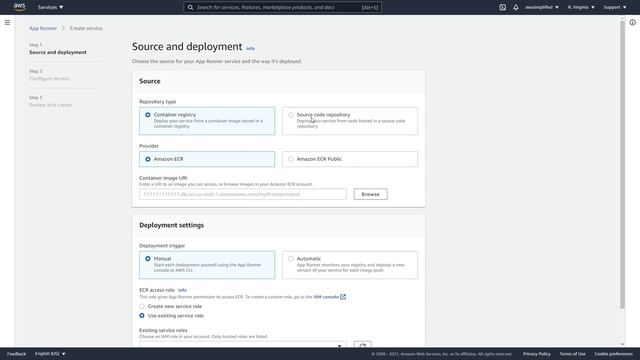Open the IAM console link
This screenshot has width=640, height=360.
pyautogui.click(x=326, y=297)
